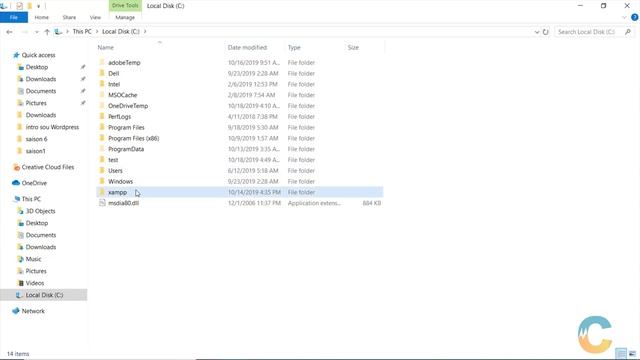Open the Share ribbon tab
This screenshot has width=640, height=360.
[x=69, y=18]
